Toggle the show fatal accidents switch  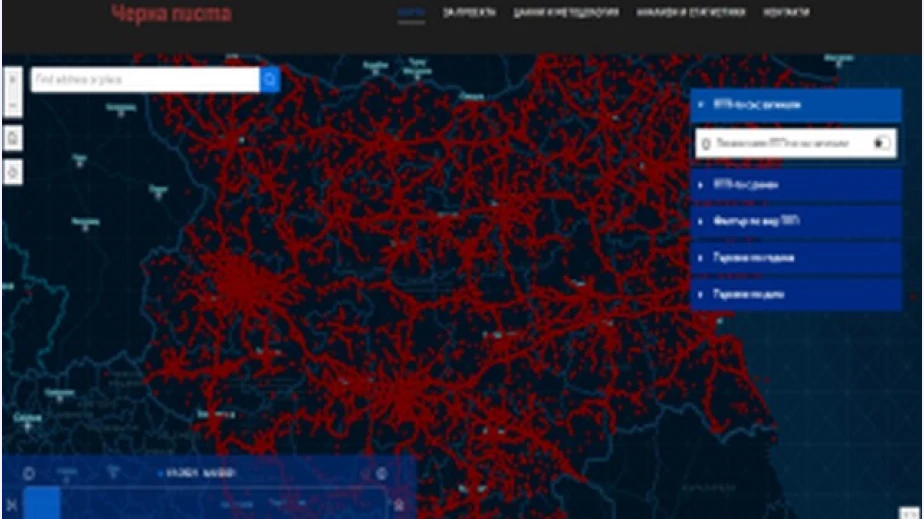pos(881,144)
